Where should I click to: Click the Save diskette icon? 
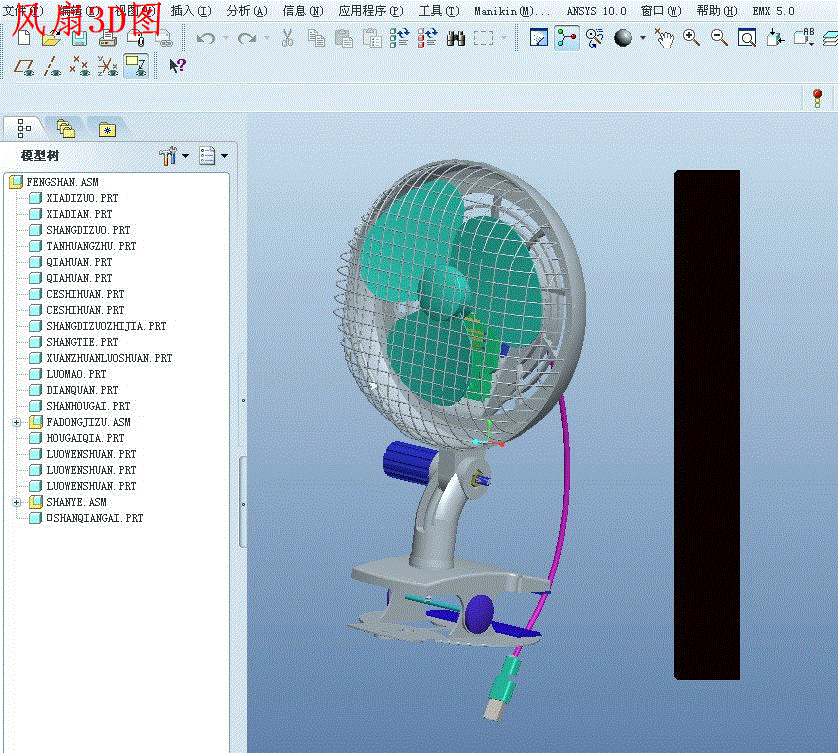coord(79,38)
